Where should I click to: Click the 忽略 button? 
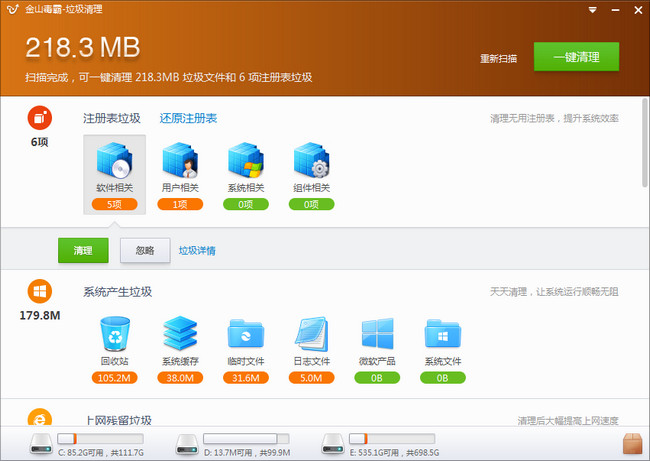click(x=145, y=250)
